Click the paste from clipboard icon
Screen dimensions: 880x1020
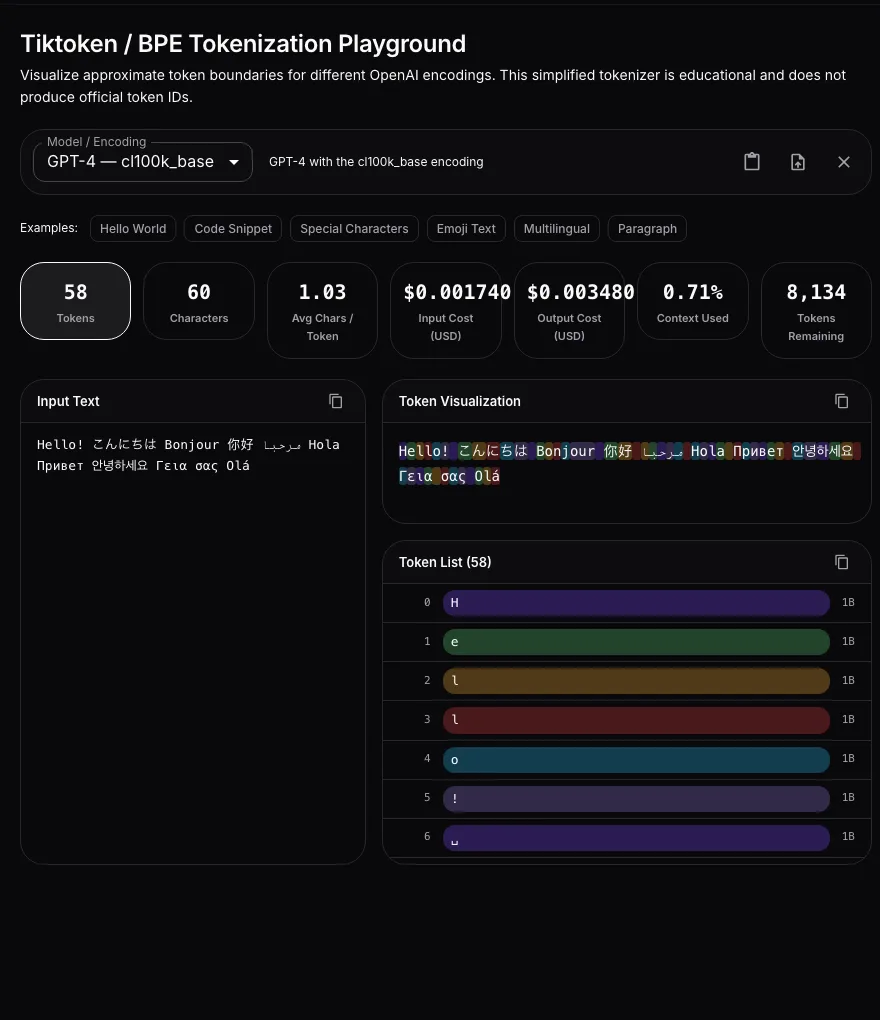(x=752, y=161)
